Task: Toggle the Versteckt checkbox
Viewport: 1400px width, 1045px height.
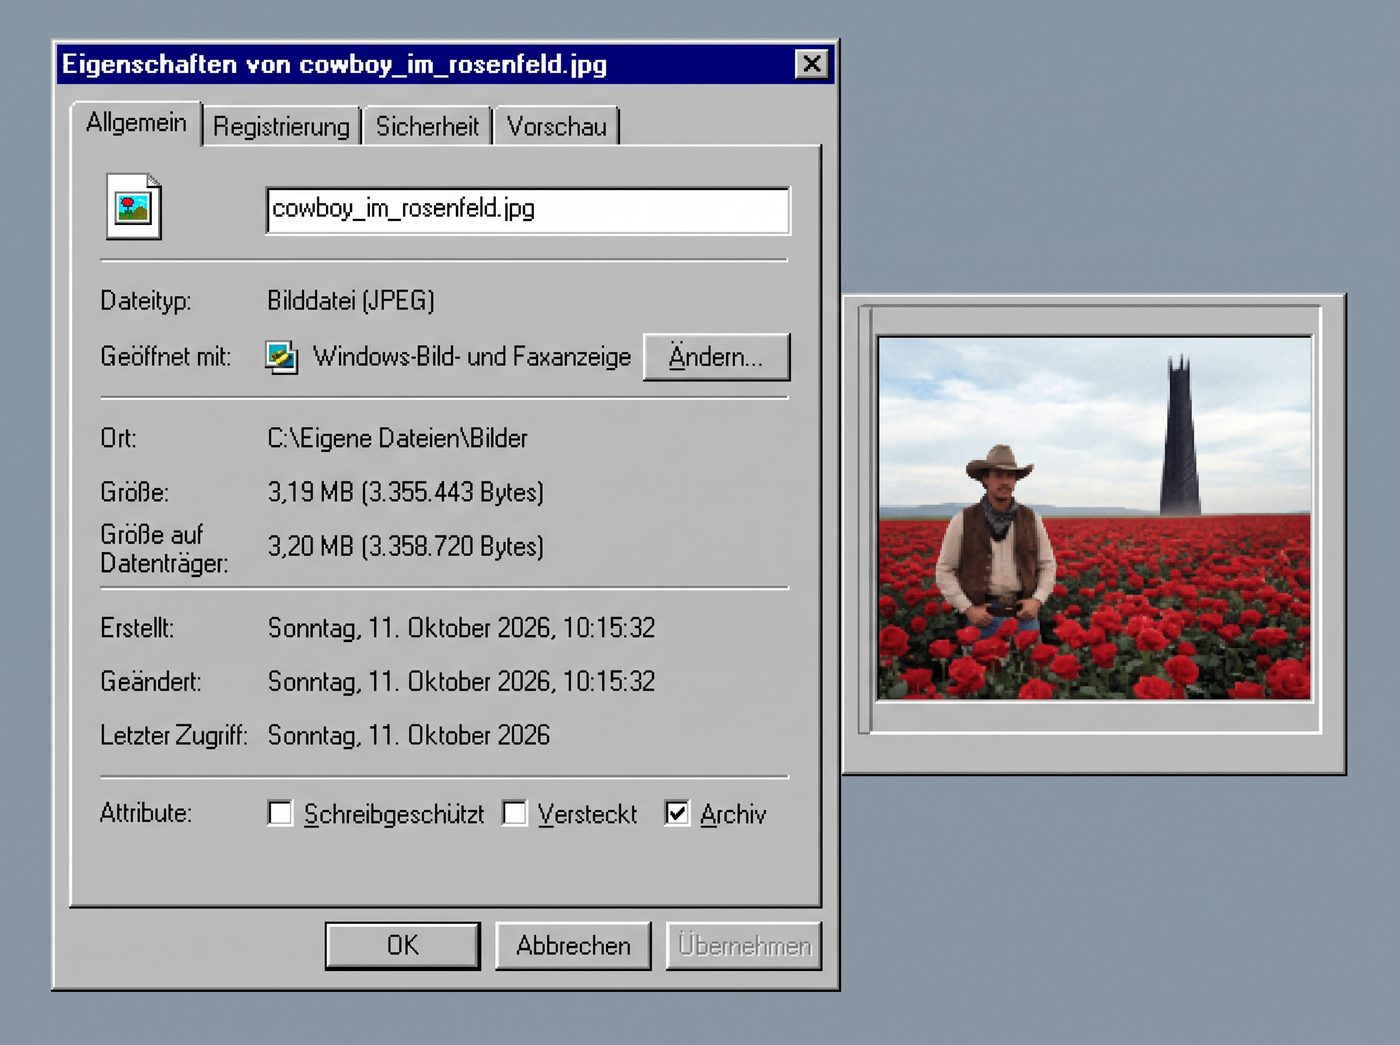Action: (514, 813)
